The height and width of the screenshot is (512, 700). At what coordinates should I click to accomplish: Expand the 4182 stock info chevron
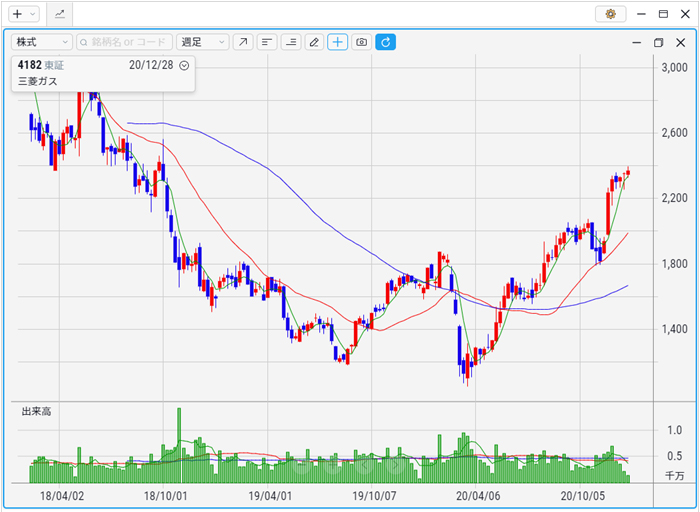(x=184, y=65)
